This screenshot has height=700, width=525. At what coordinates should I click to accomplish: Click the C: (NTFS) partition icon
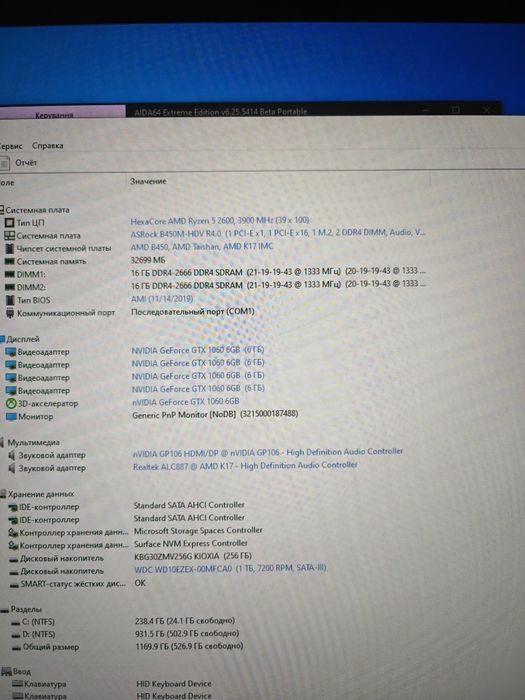pyautogui.click(x=16, y=622)
